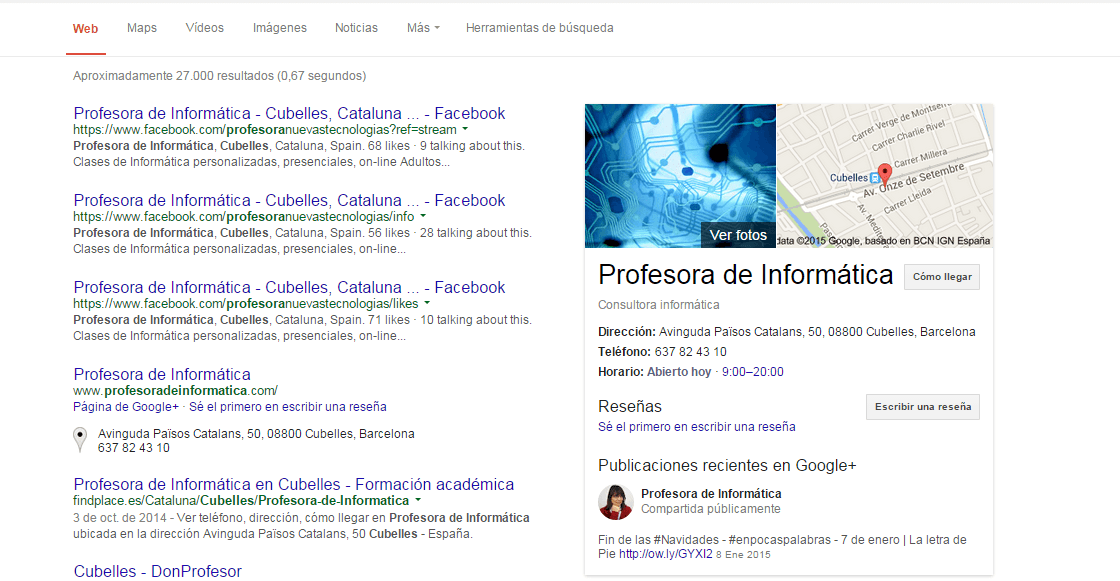
Task: Click the '8 Ene 2015' post date
Action: pyautogui.click(x=743, y=555)
